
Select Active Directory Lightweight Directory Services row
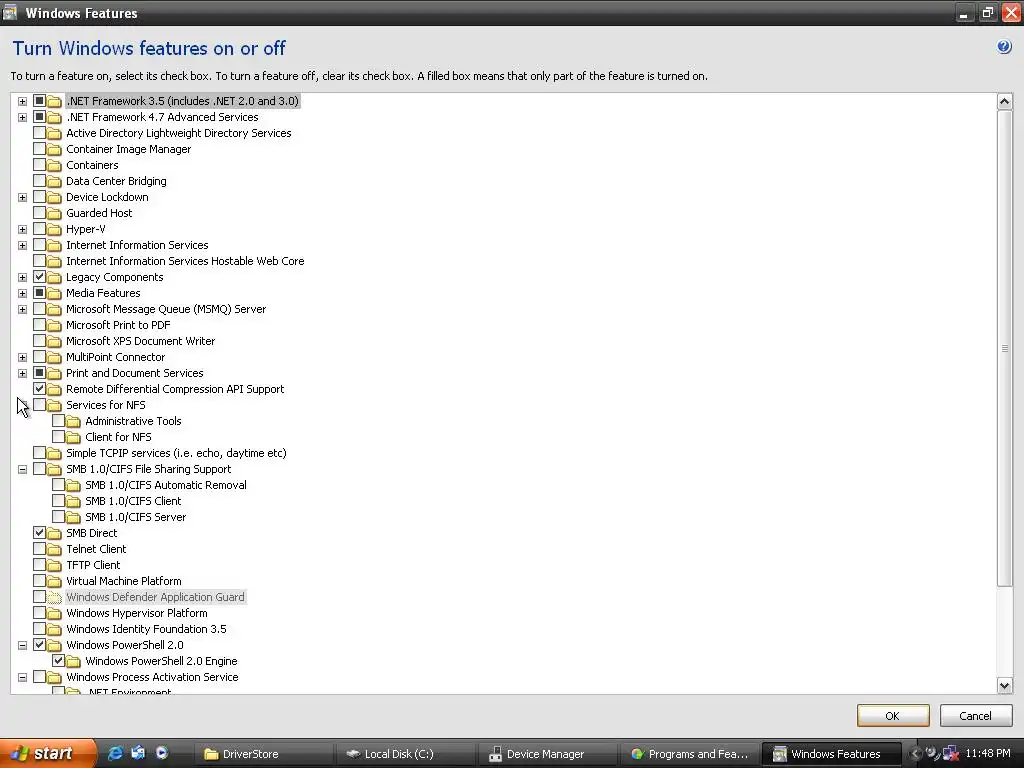(179, 133)
